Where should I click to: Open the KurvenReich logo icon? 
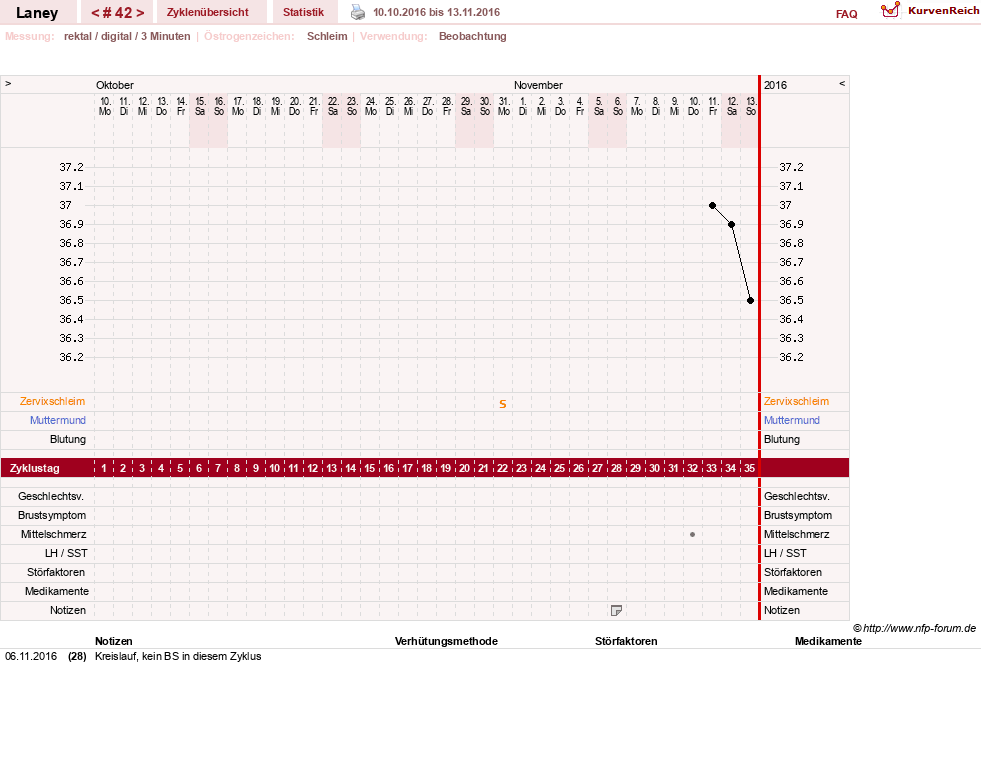(x=890, y=10)
